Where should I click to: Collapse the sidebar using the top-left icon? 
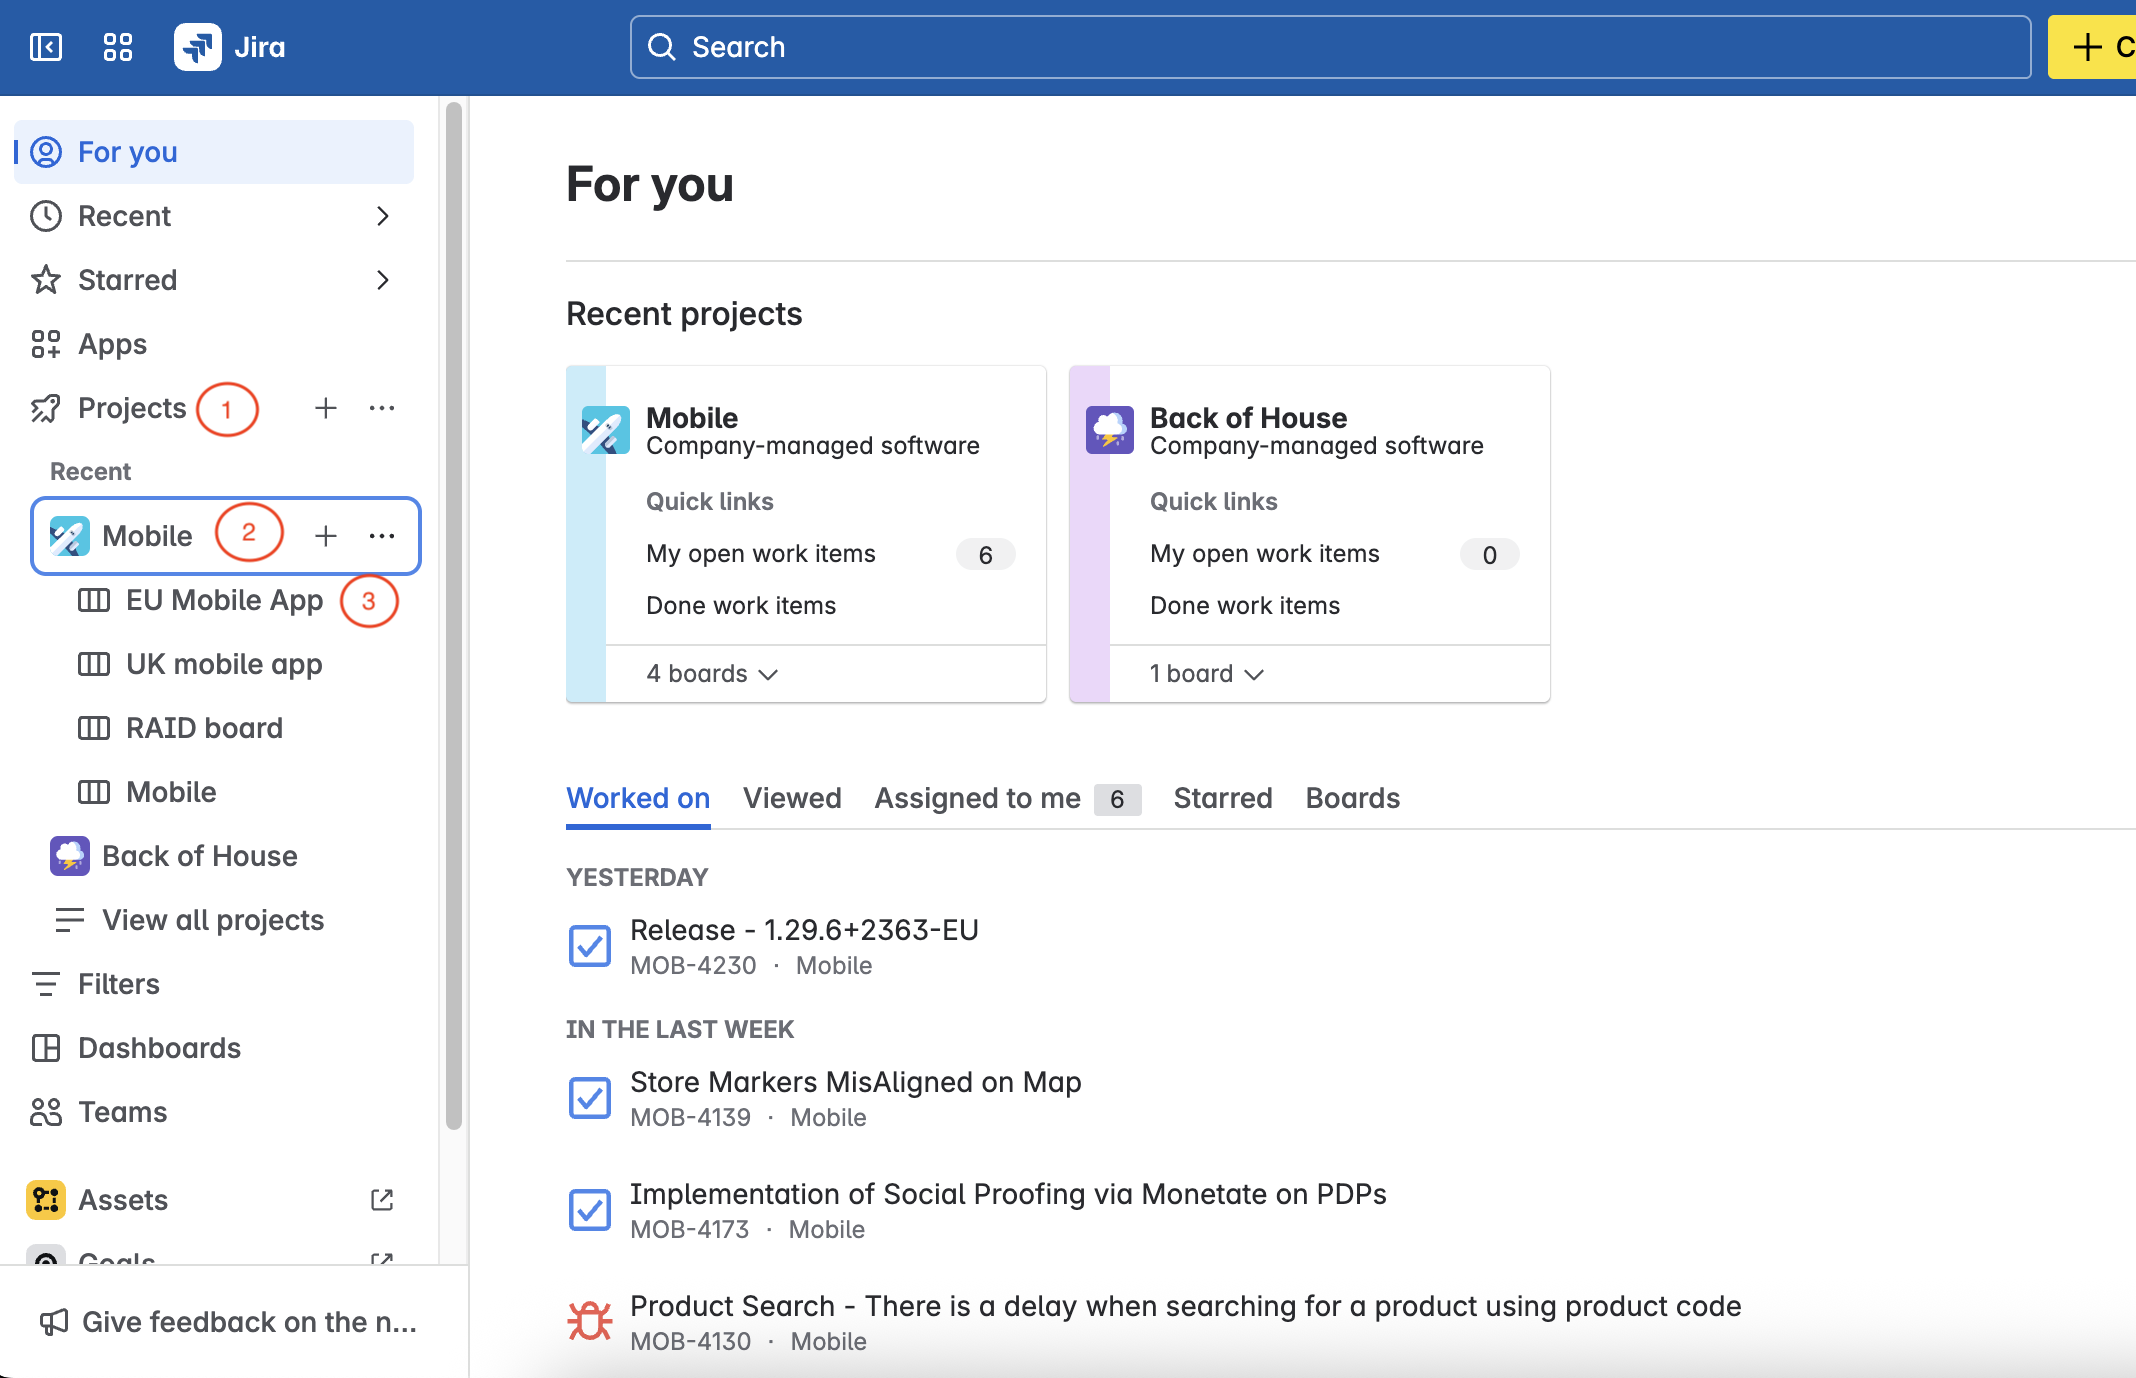[45, 47]
